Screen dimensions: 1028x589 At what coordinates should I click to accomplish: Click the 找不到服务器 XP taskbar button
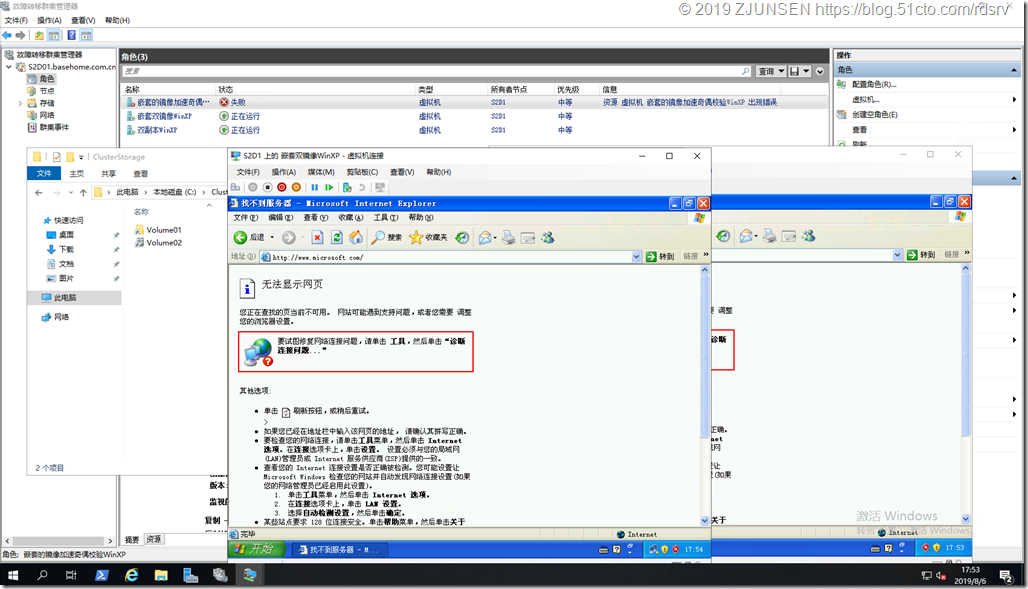340,550
